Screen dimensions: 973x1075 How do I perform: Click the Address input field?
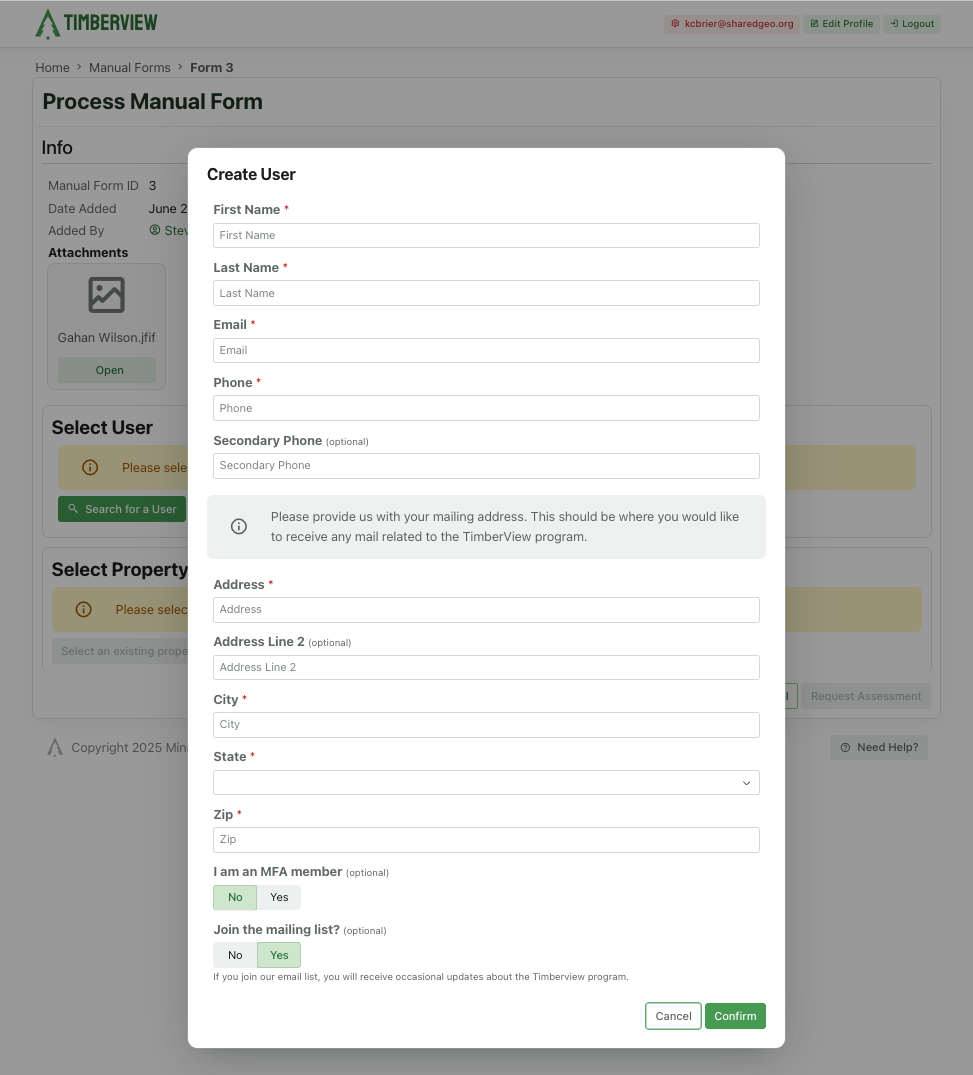click(486, 610)
